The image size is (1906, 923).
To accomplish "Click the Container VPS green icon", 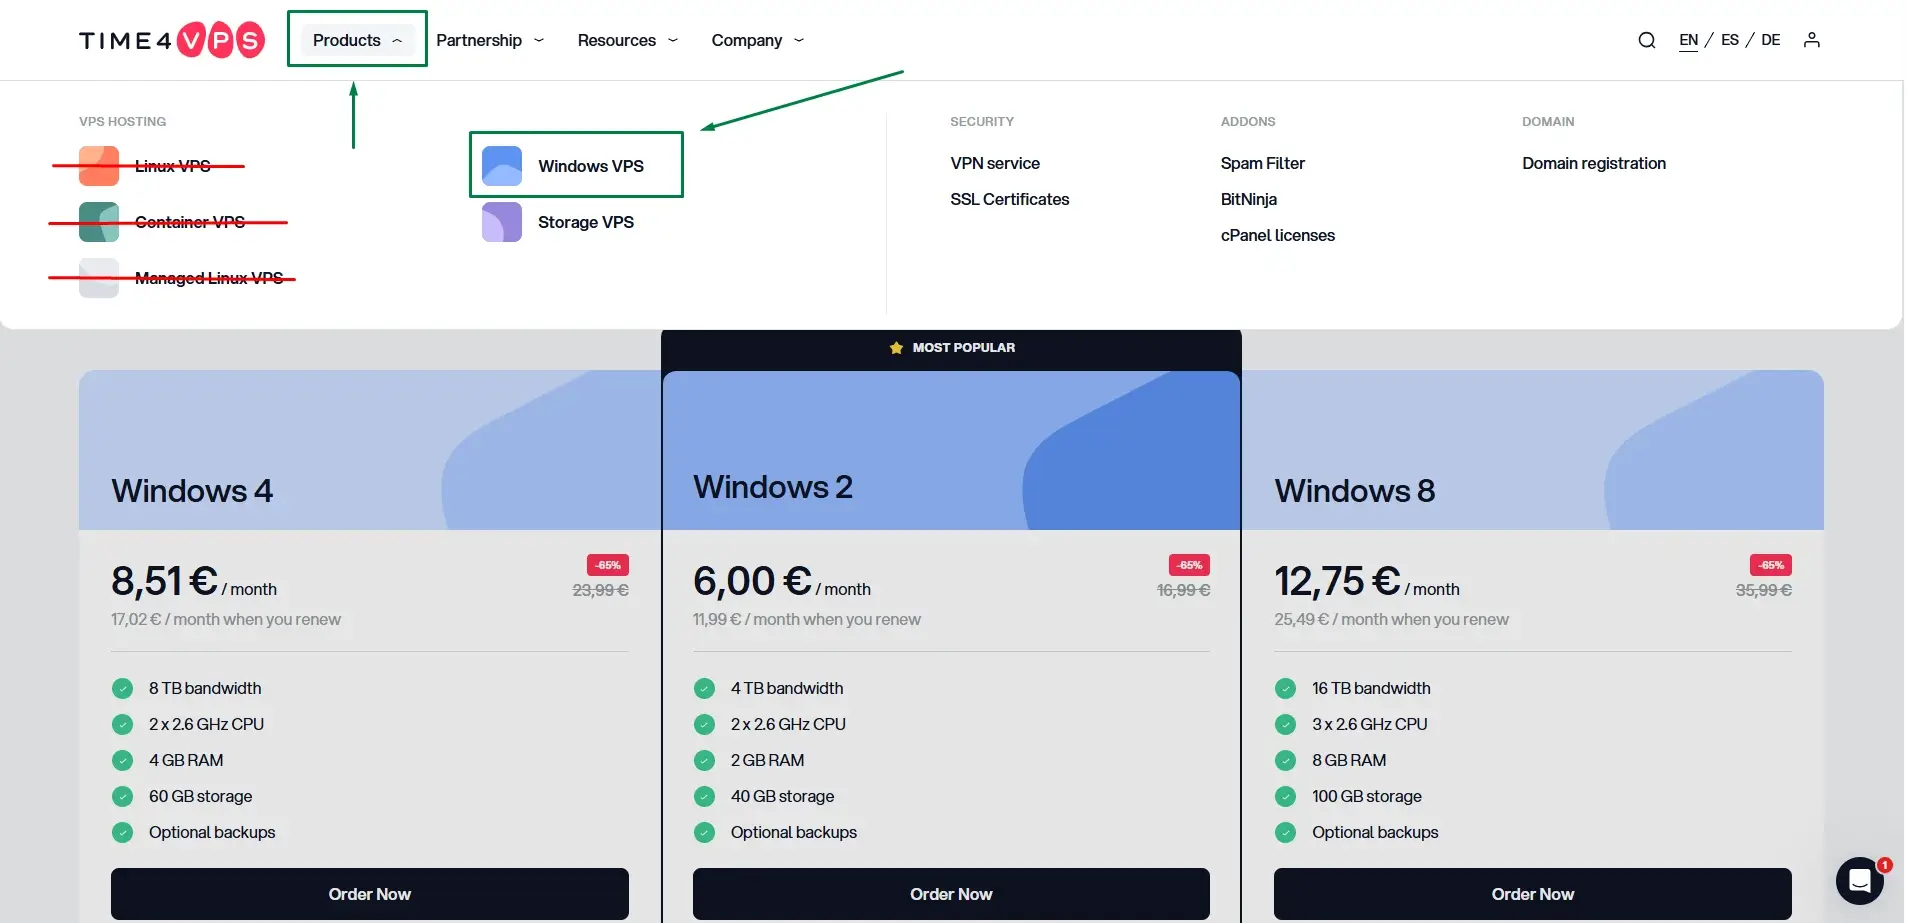I will click(99, 222).
